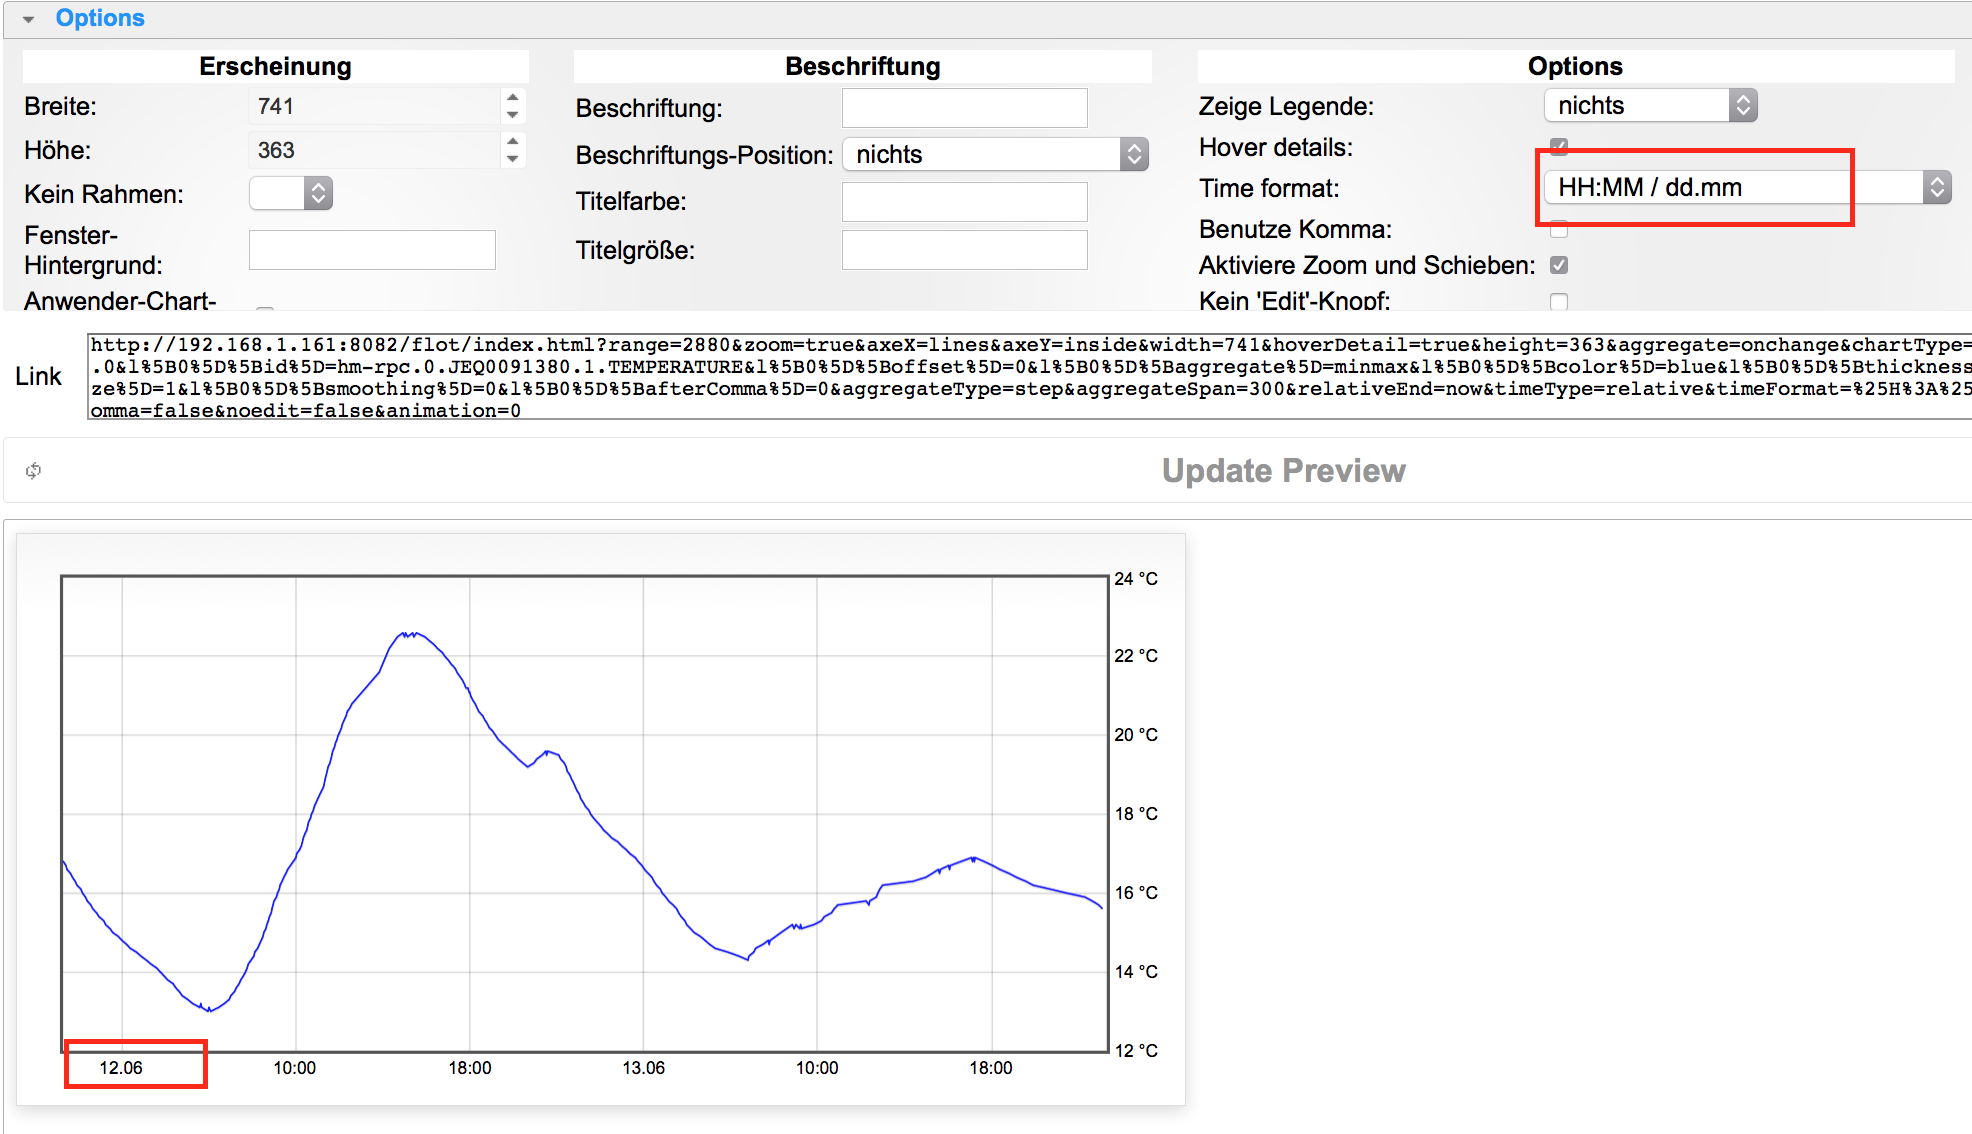Open the Beschriftungs-Position dropdown
Viewport: 1972px width, 1134px height.
pyautogui.click(x=996, y=154)
